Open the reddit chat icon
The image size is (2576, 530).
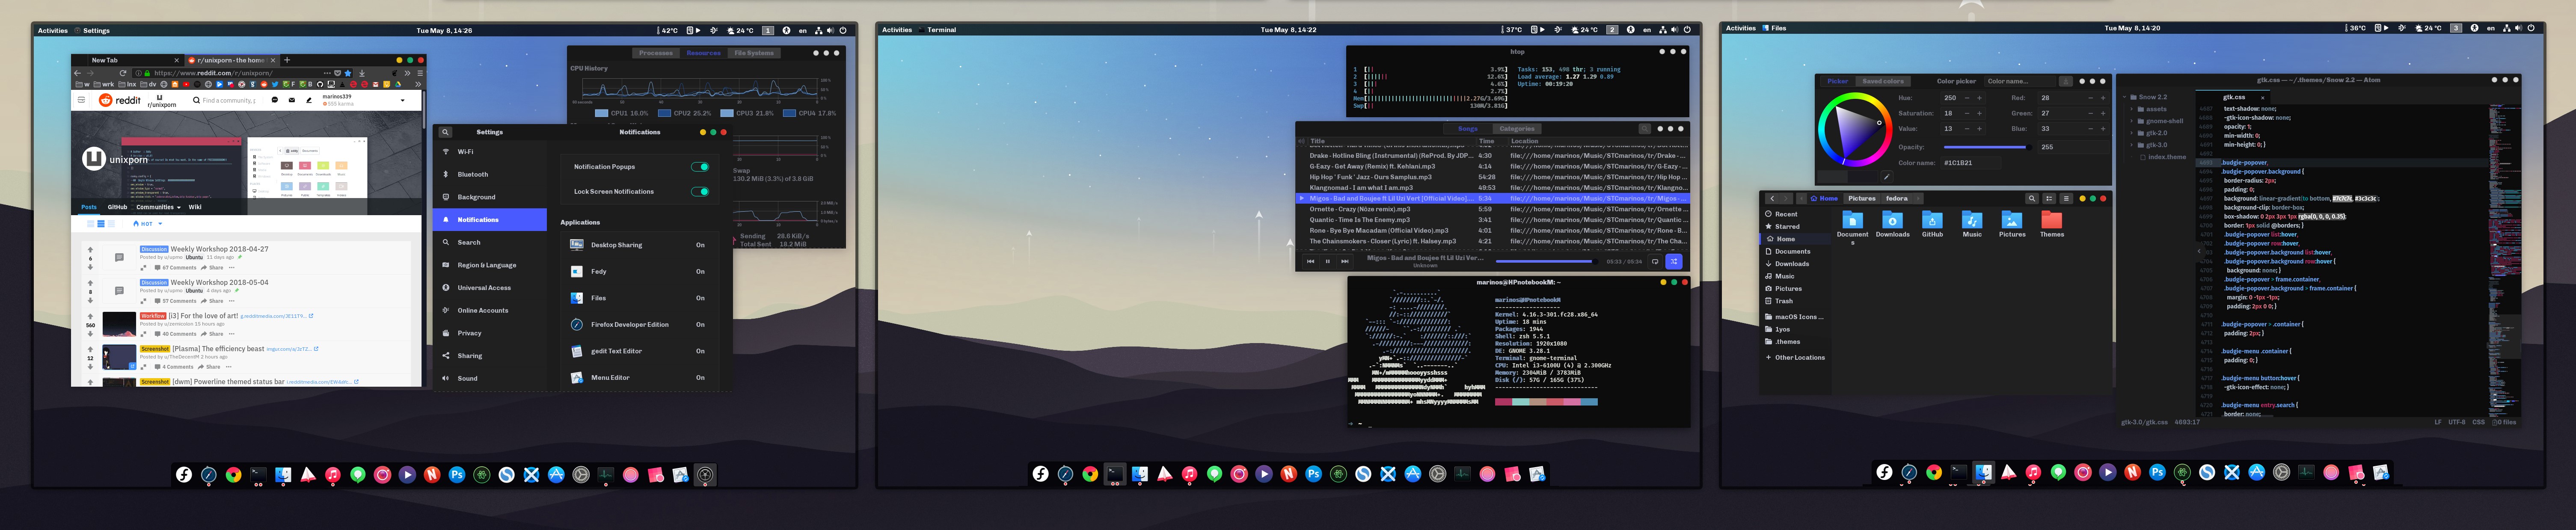click(x=275, y=100)
